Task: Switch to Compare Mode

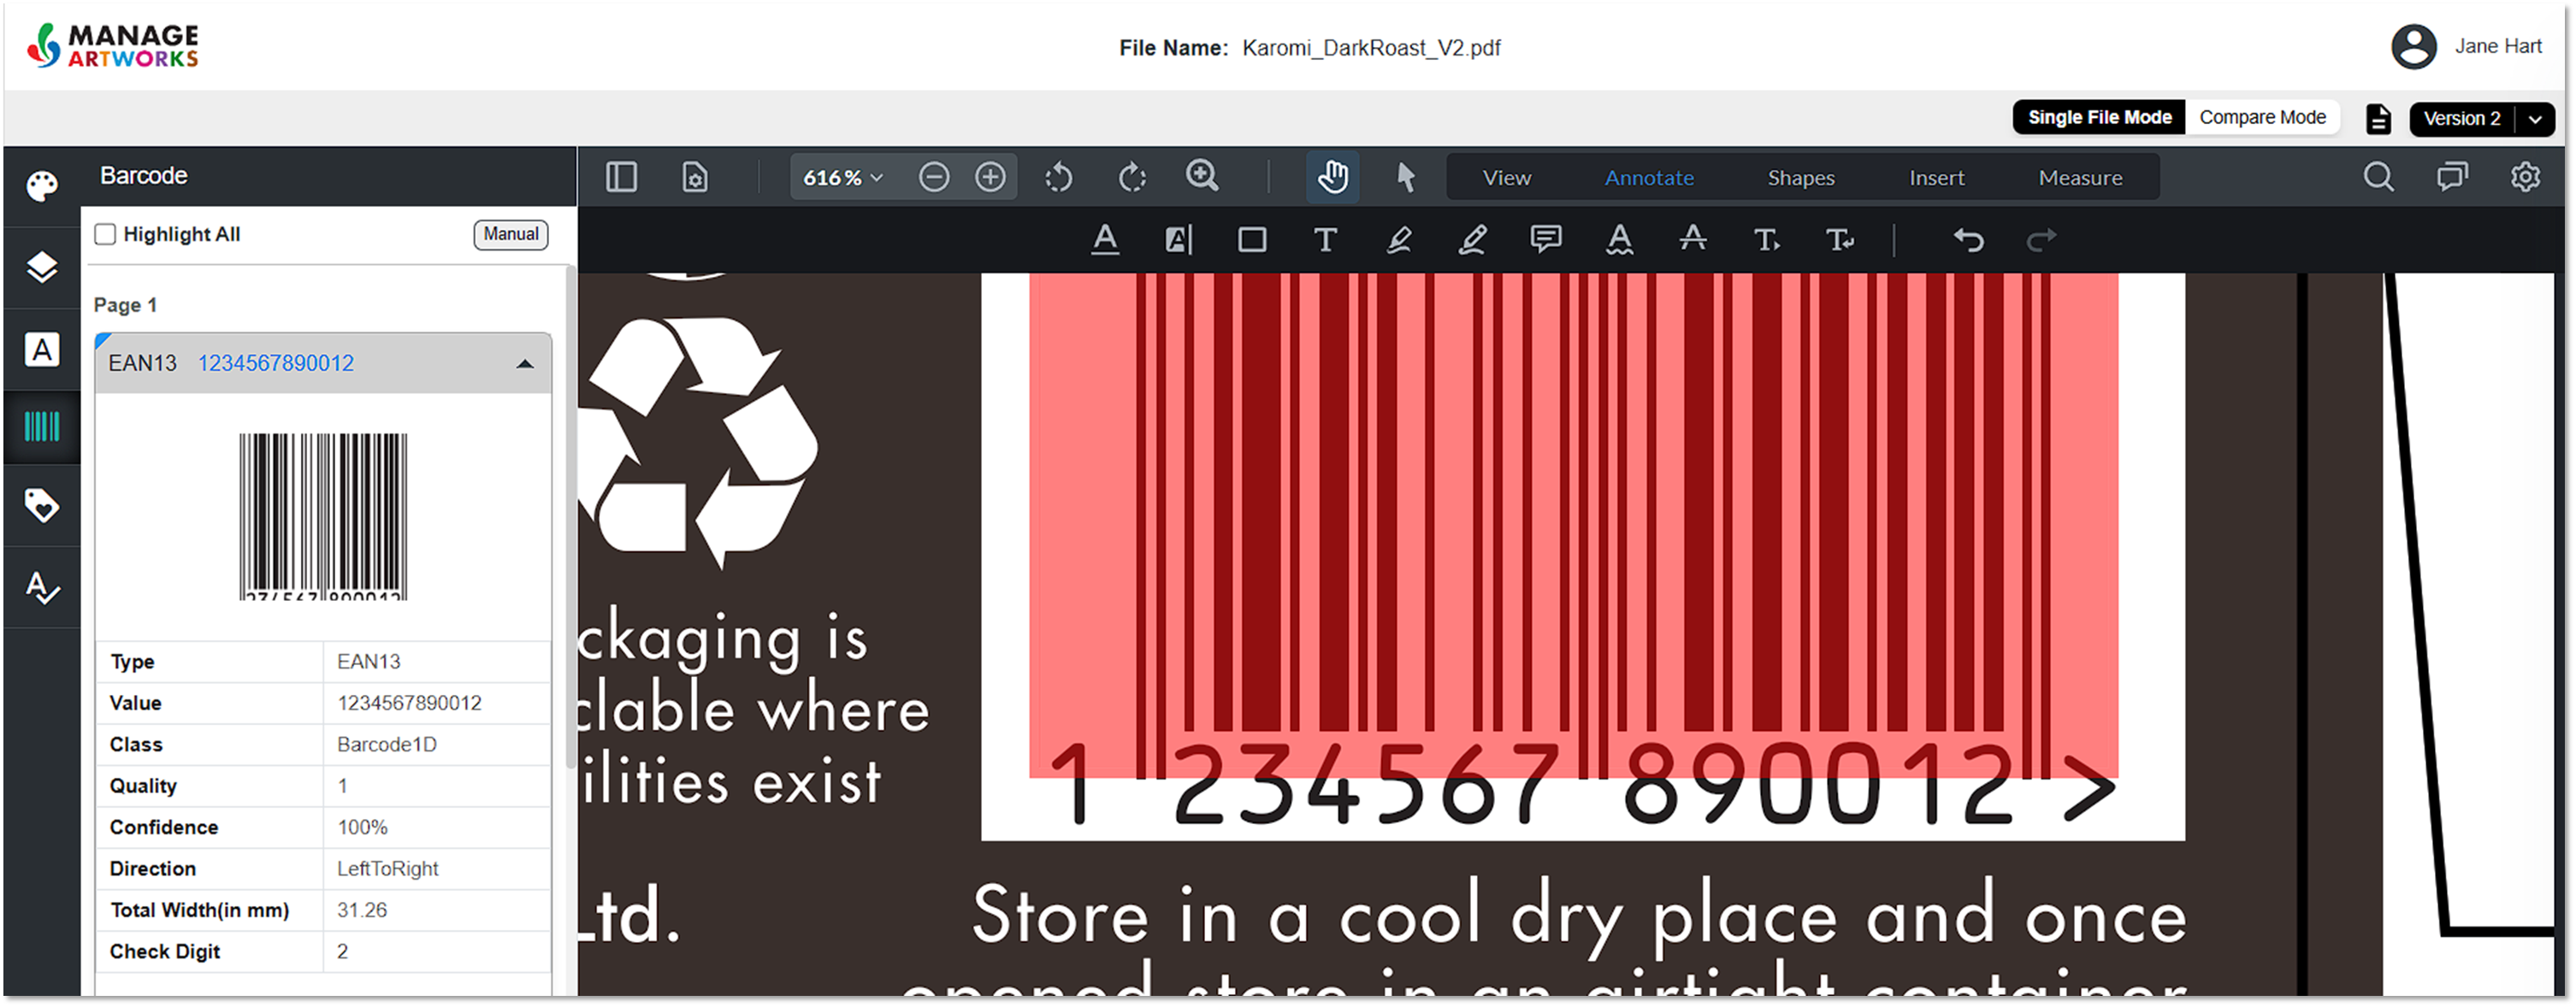Action: pyautogui.click(x=2262, y=118)
